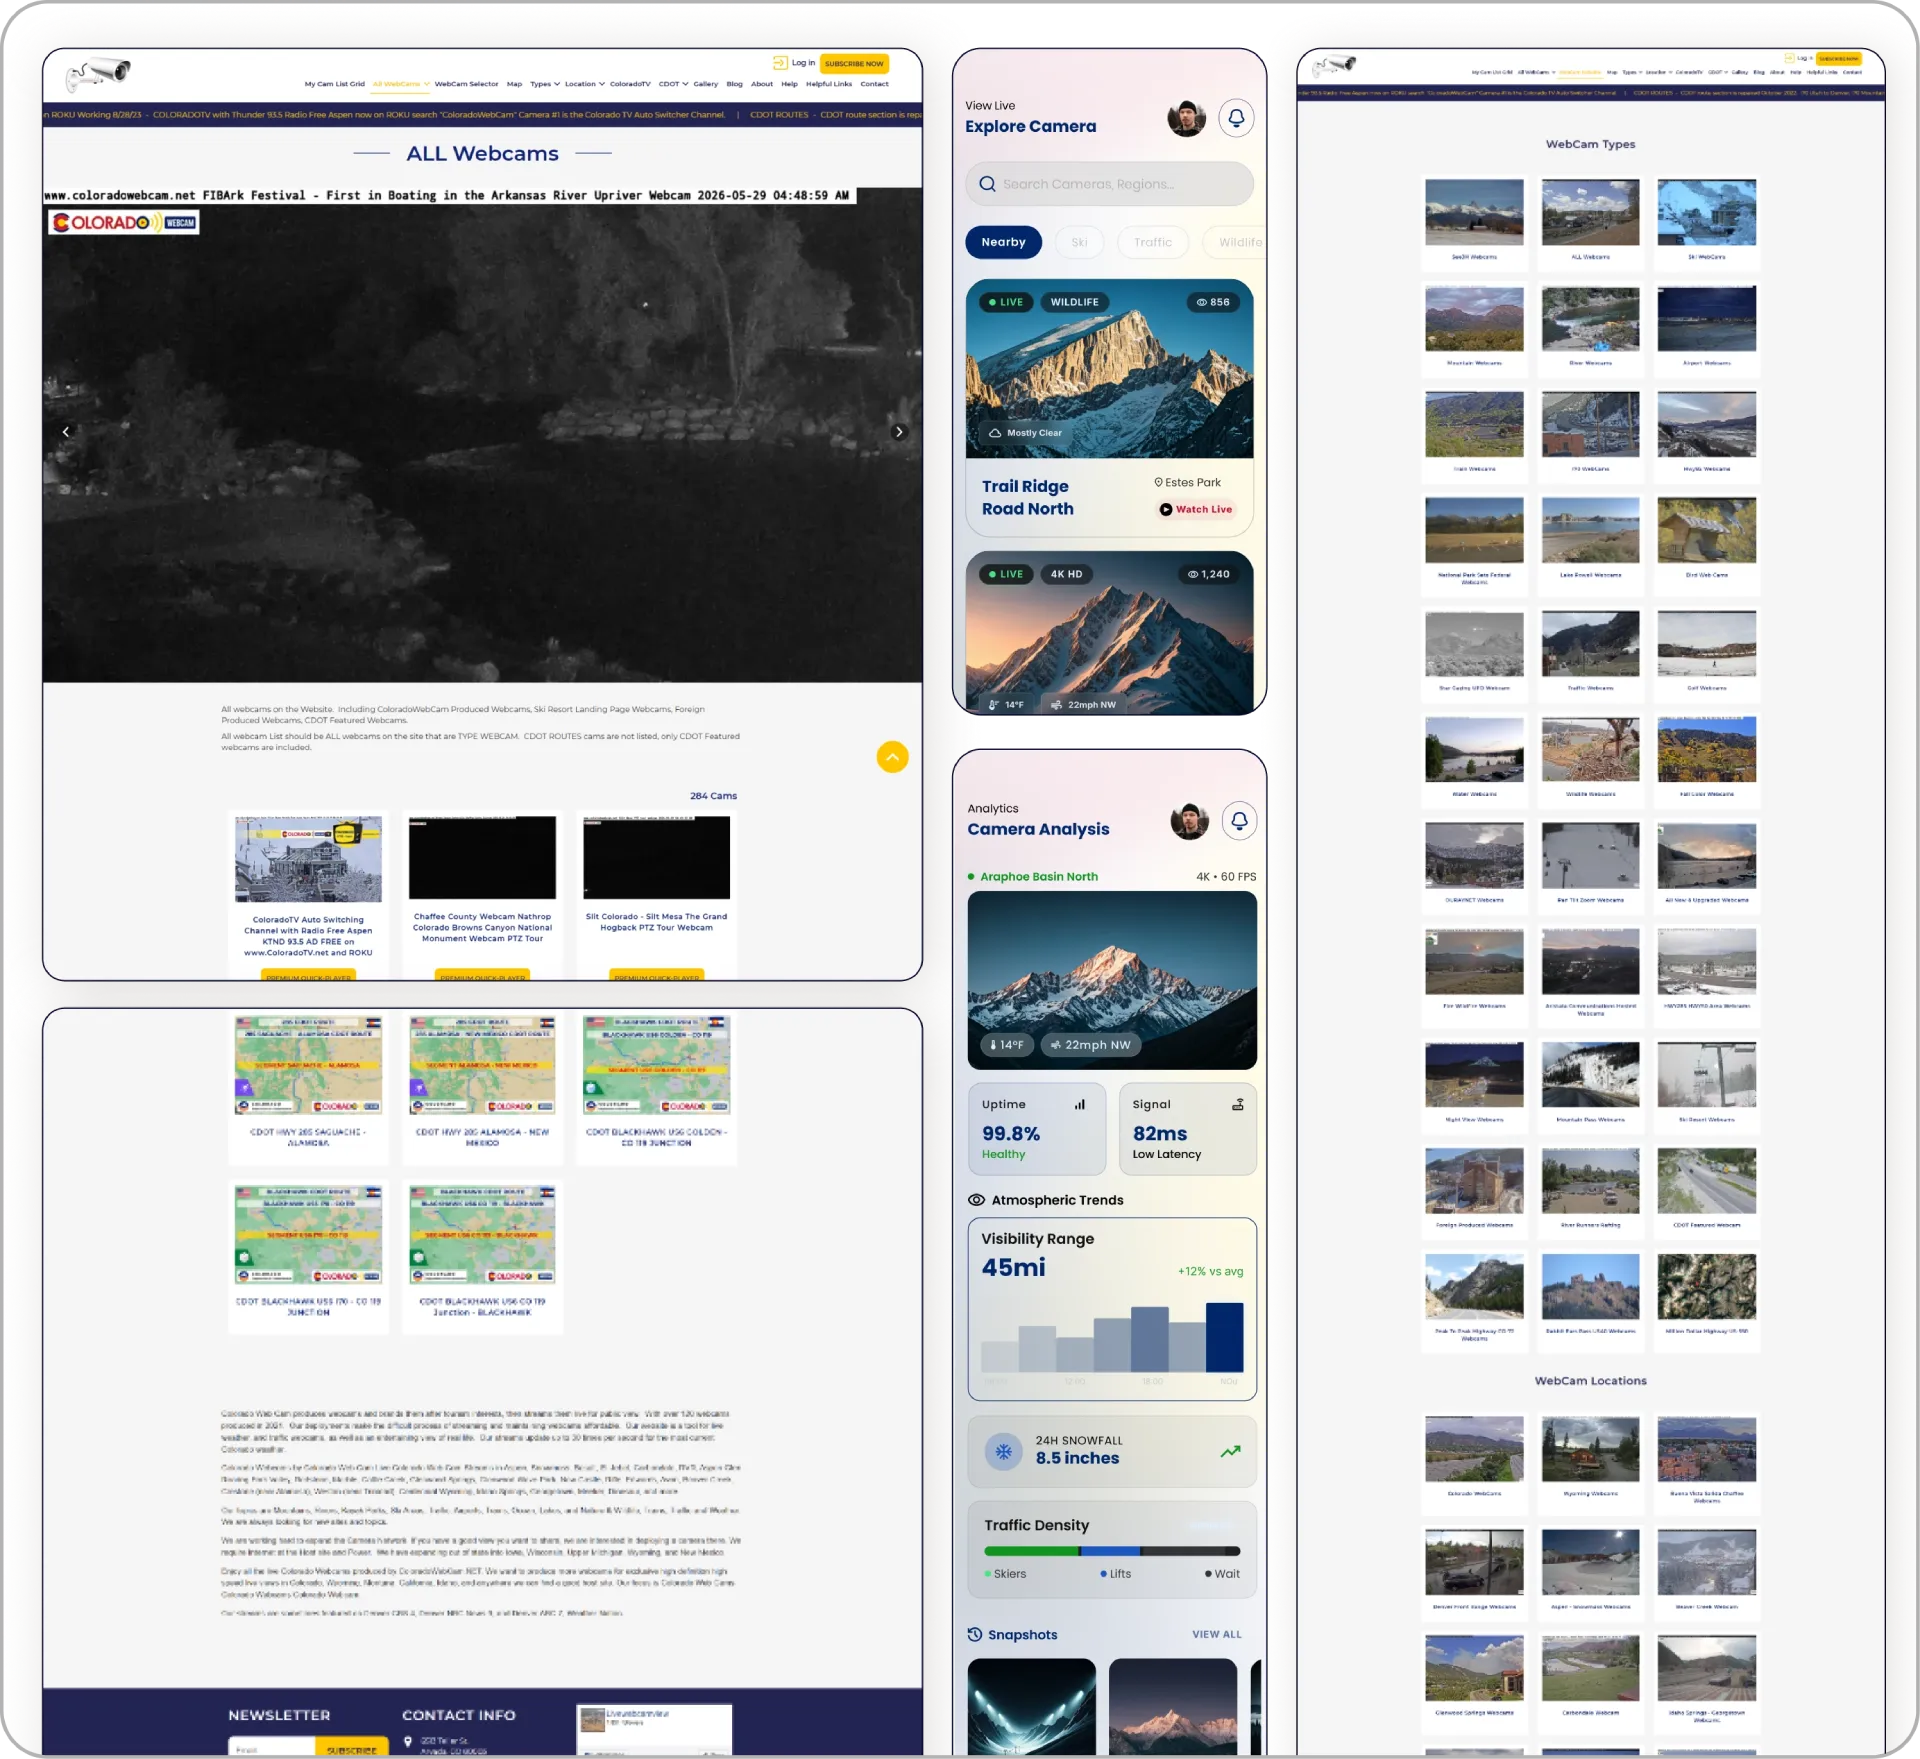
Task: Click the eye view-count icon showing 856
Action: 1201,302
